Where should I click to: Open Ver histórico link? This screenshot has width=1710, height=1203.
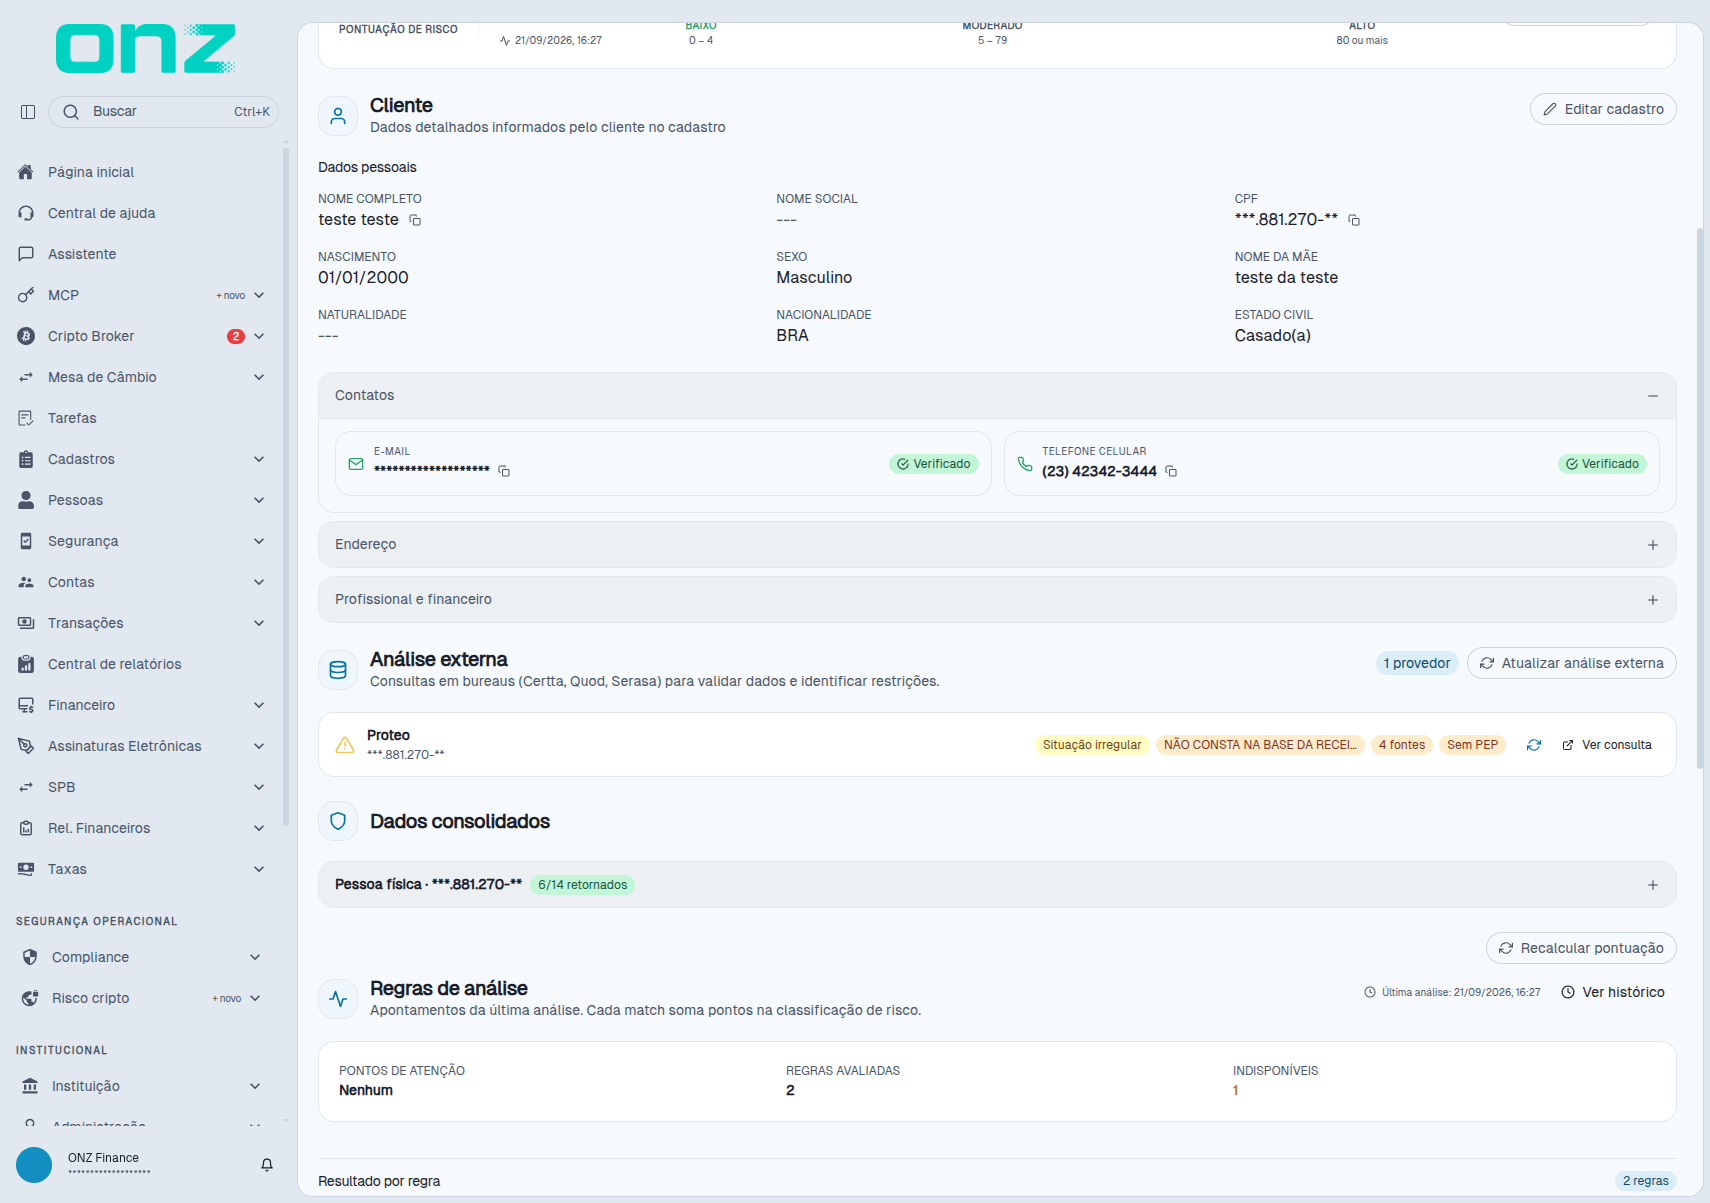[x=1613, y=992]
